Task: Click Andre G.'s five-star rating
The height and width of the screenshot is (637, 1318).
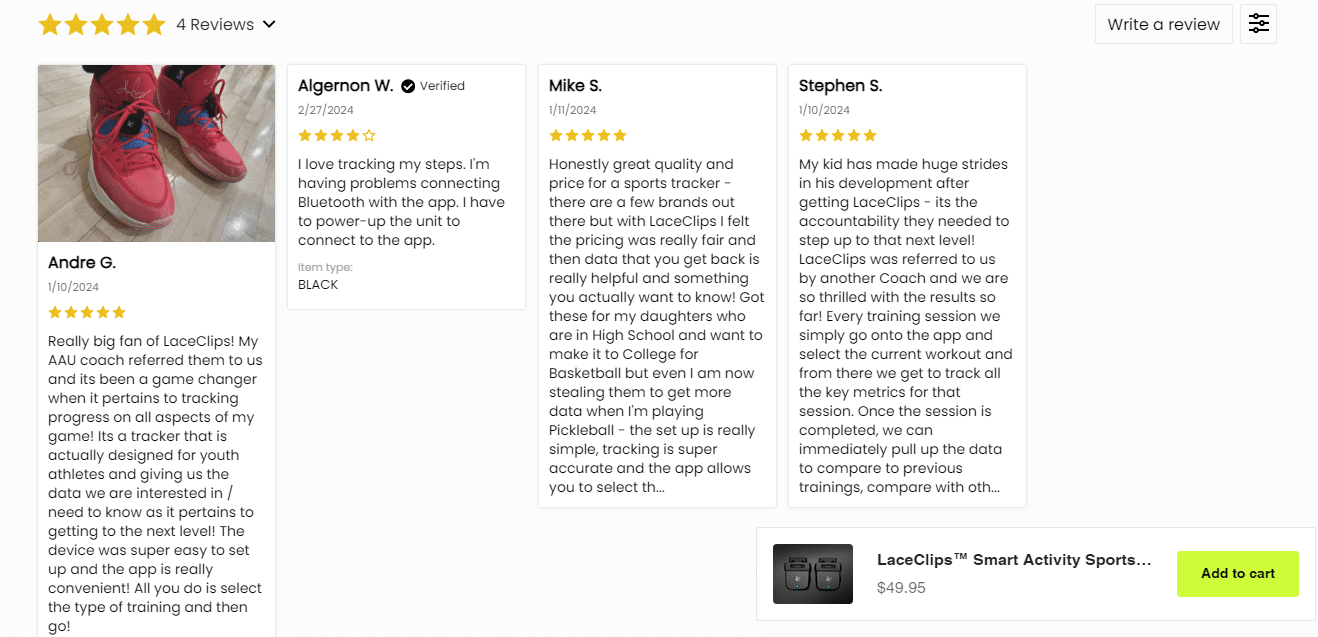Action: pos(87,312)
